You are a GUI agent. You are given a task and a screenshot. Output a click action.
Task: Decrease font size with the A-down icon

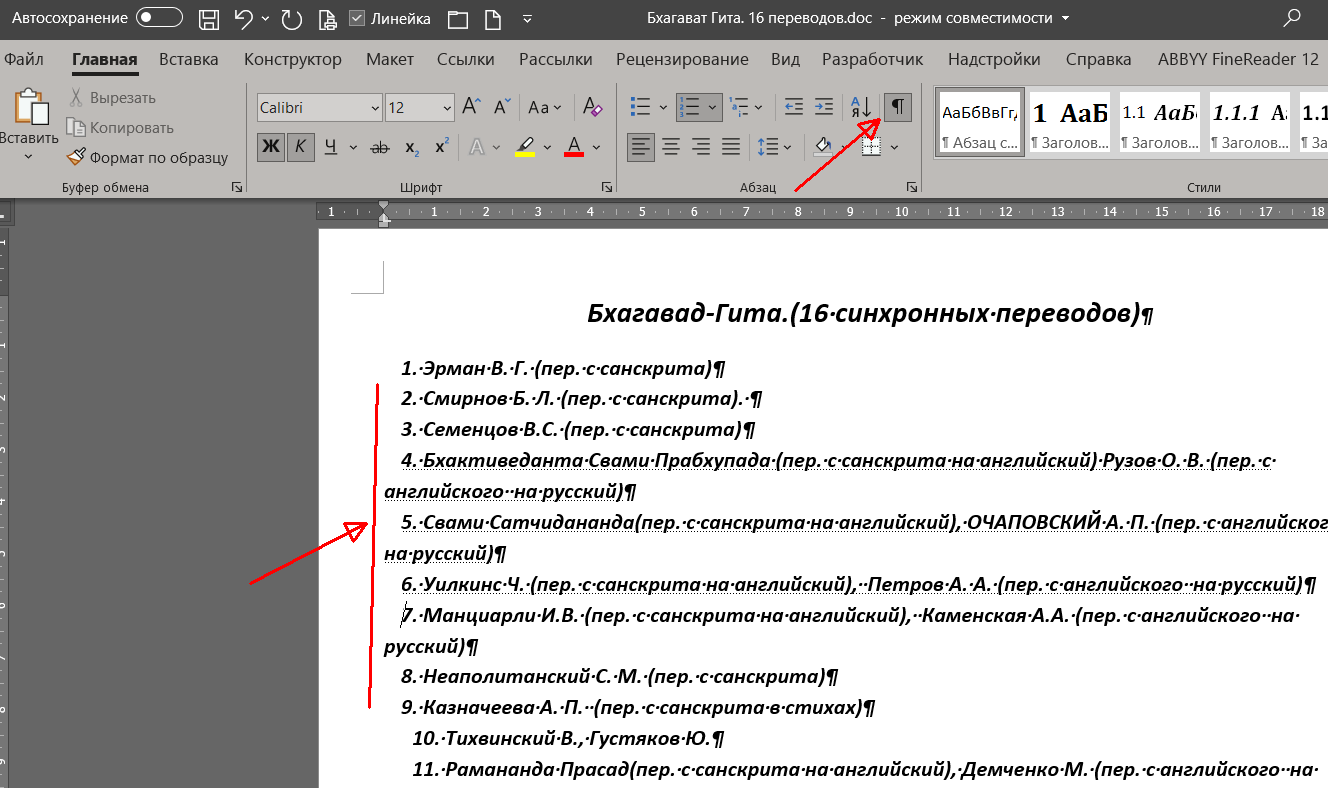tap(502, 107)
